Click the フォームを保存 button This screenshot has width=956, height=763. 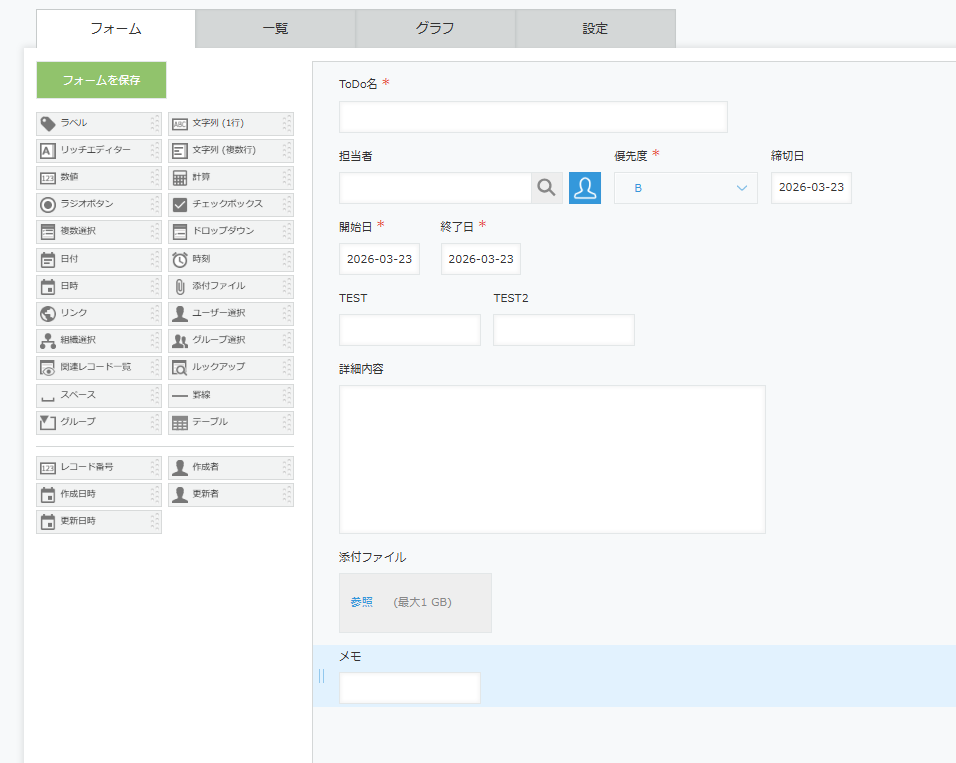pyautogui.click(x=101, y=80)
